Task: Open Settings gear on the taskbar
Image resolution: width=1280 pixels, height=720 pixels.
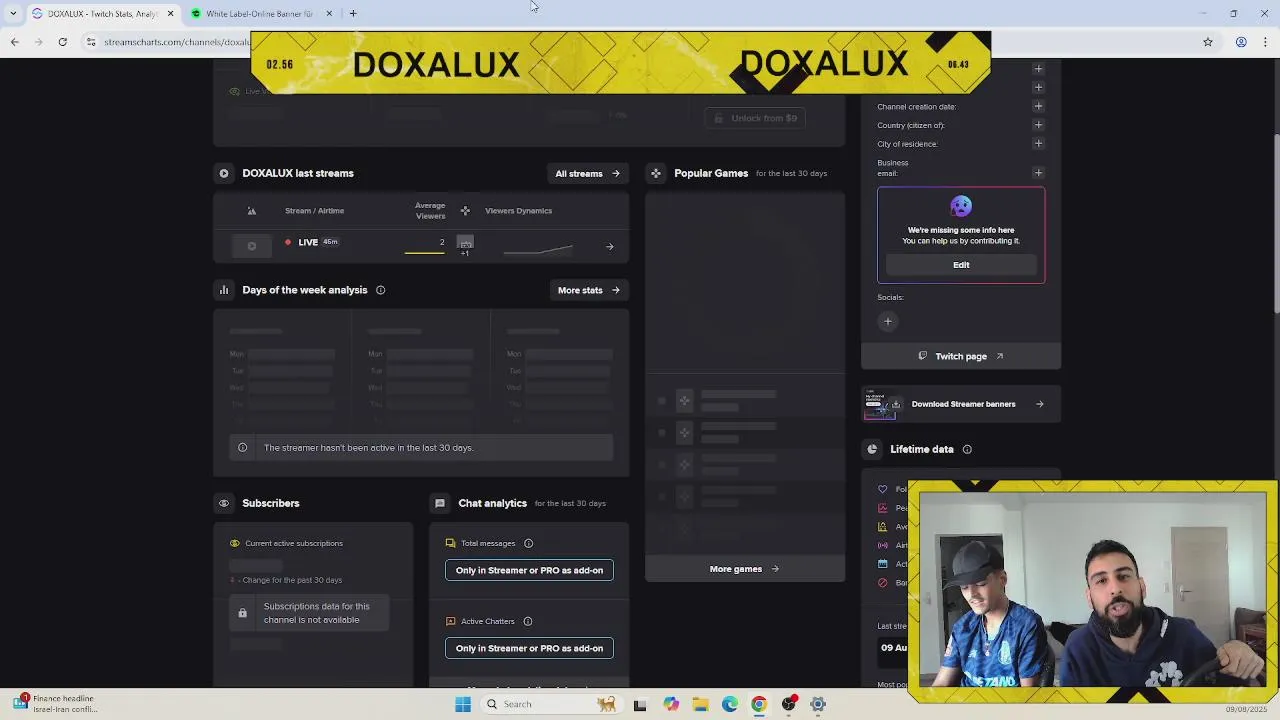Action: click(x=818, y=704)
